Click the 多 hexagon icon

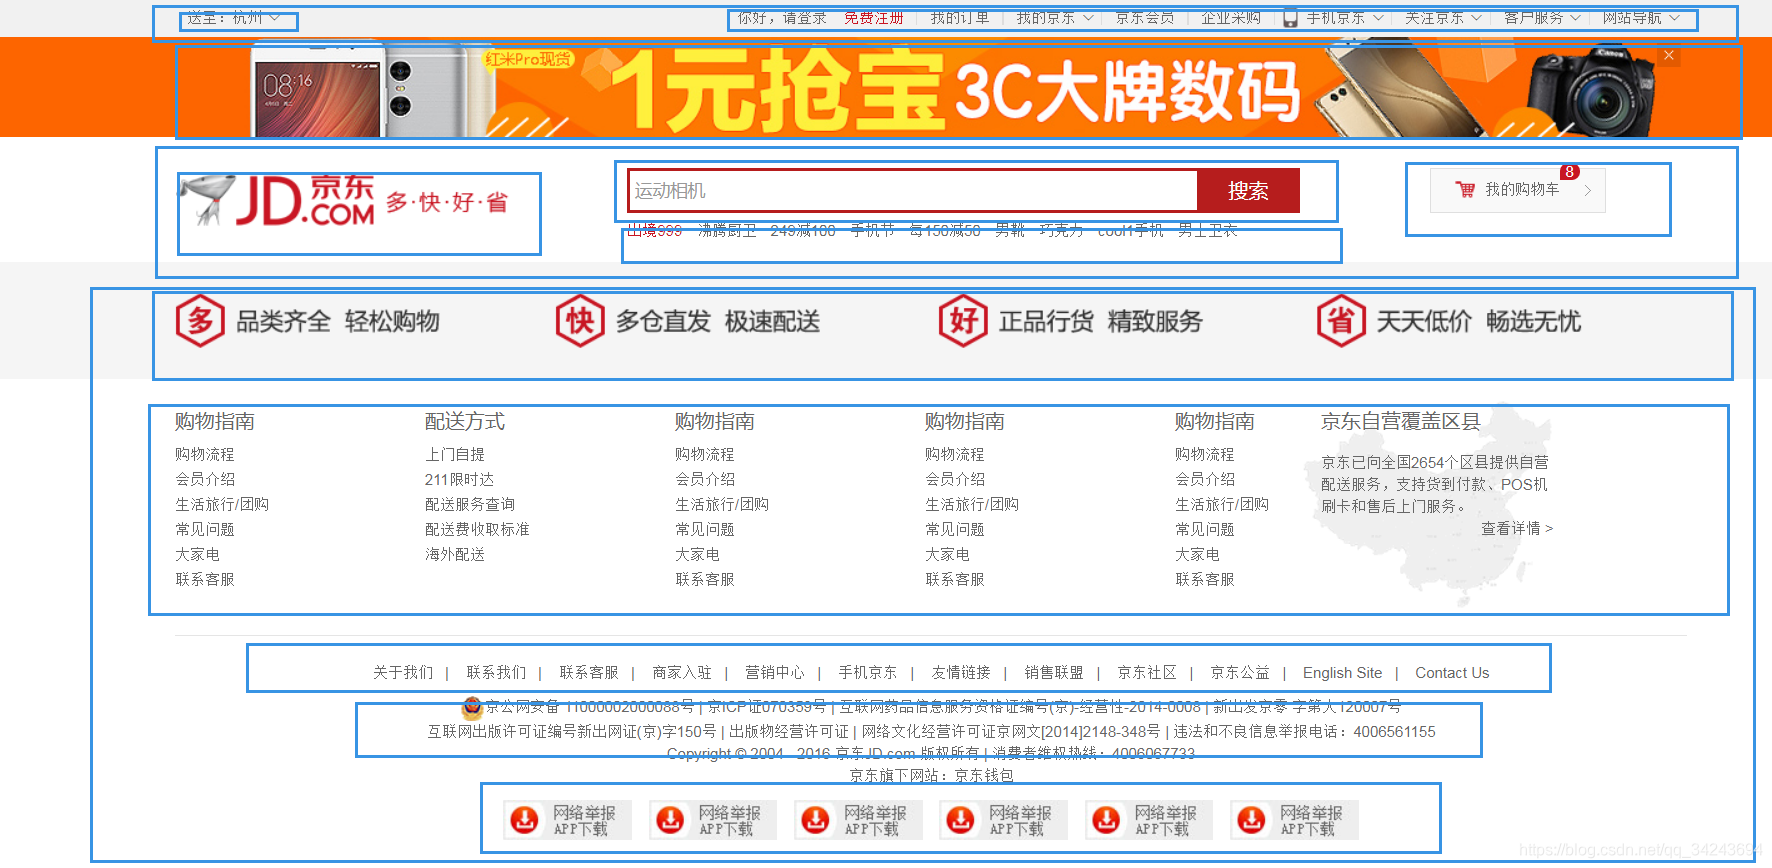(x=200, y=321)
